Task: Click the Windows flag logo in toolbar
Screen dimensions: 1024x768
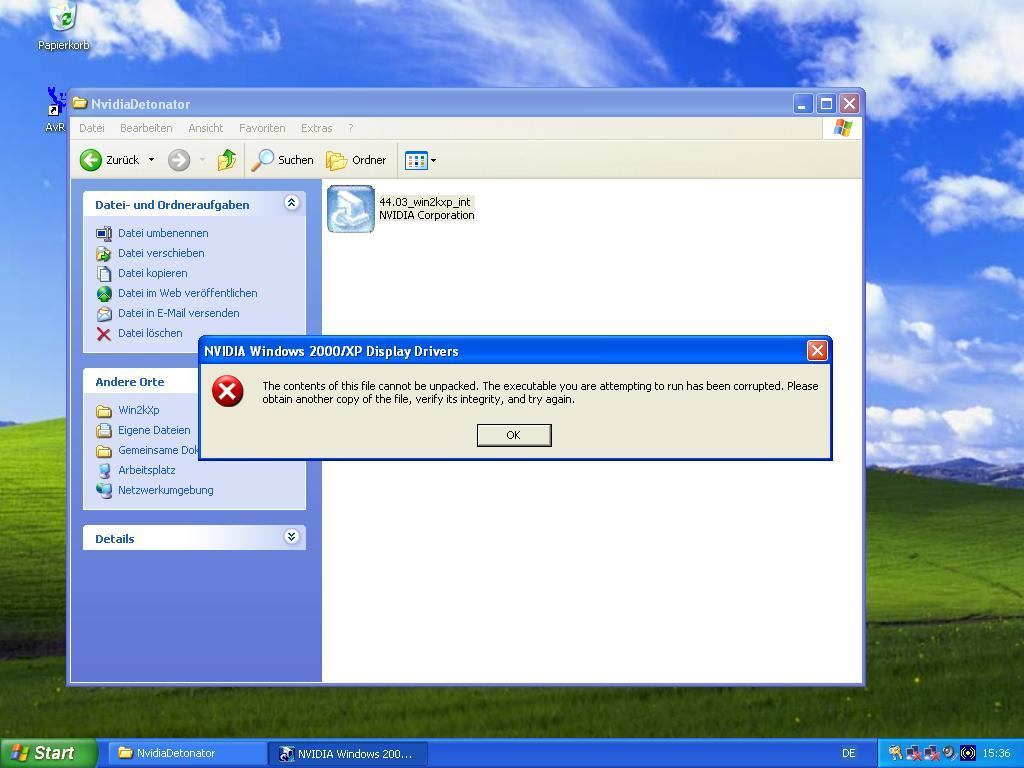Action: [842, 127]
